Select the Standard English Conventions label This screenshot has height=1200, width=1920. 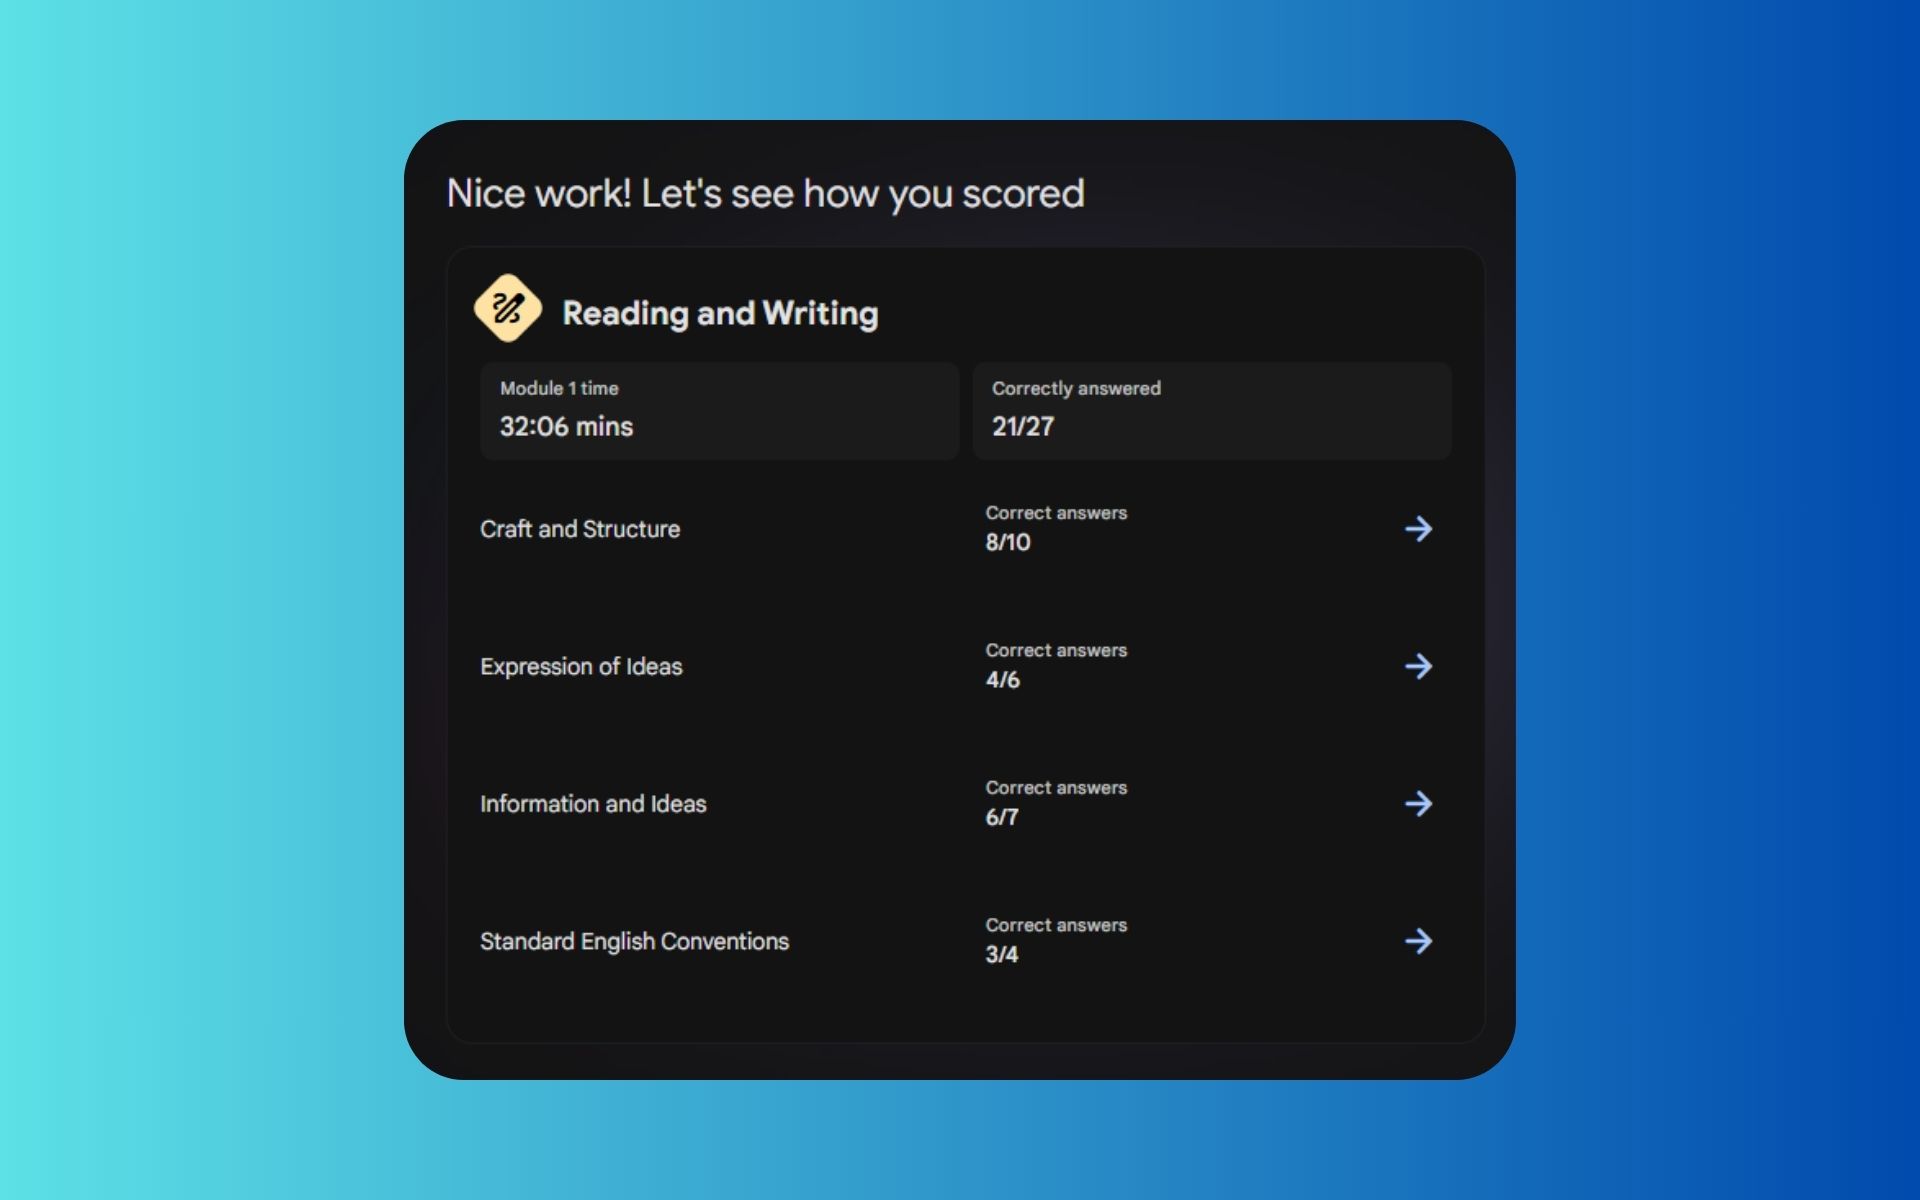coord(634,942)
